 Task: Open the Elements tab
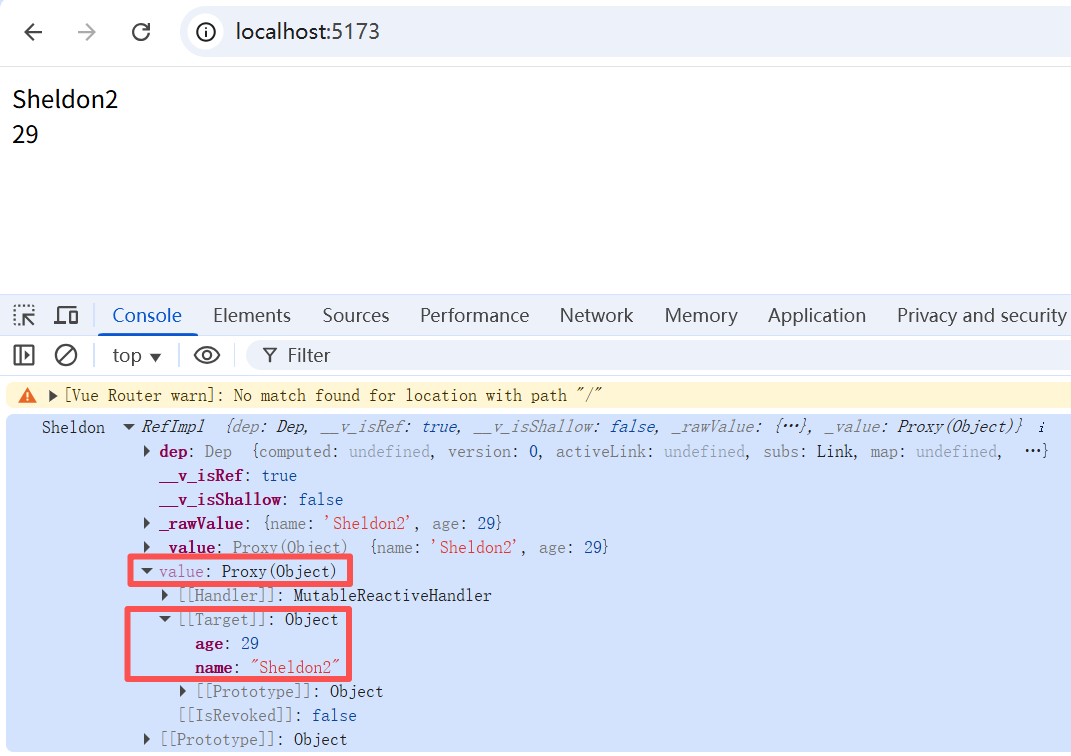pos(251,316)
